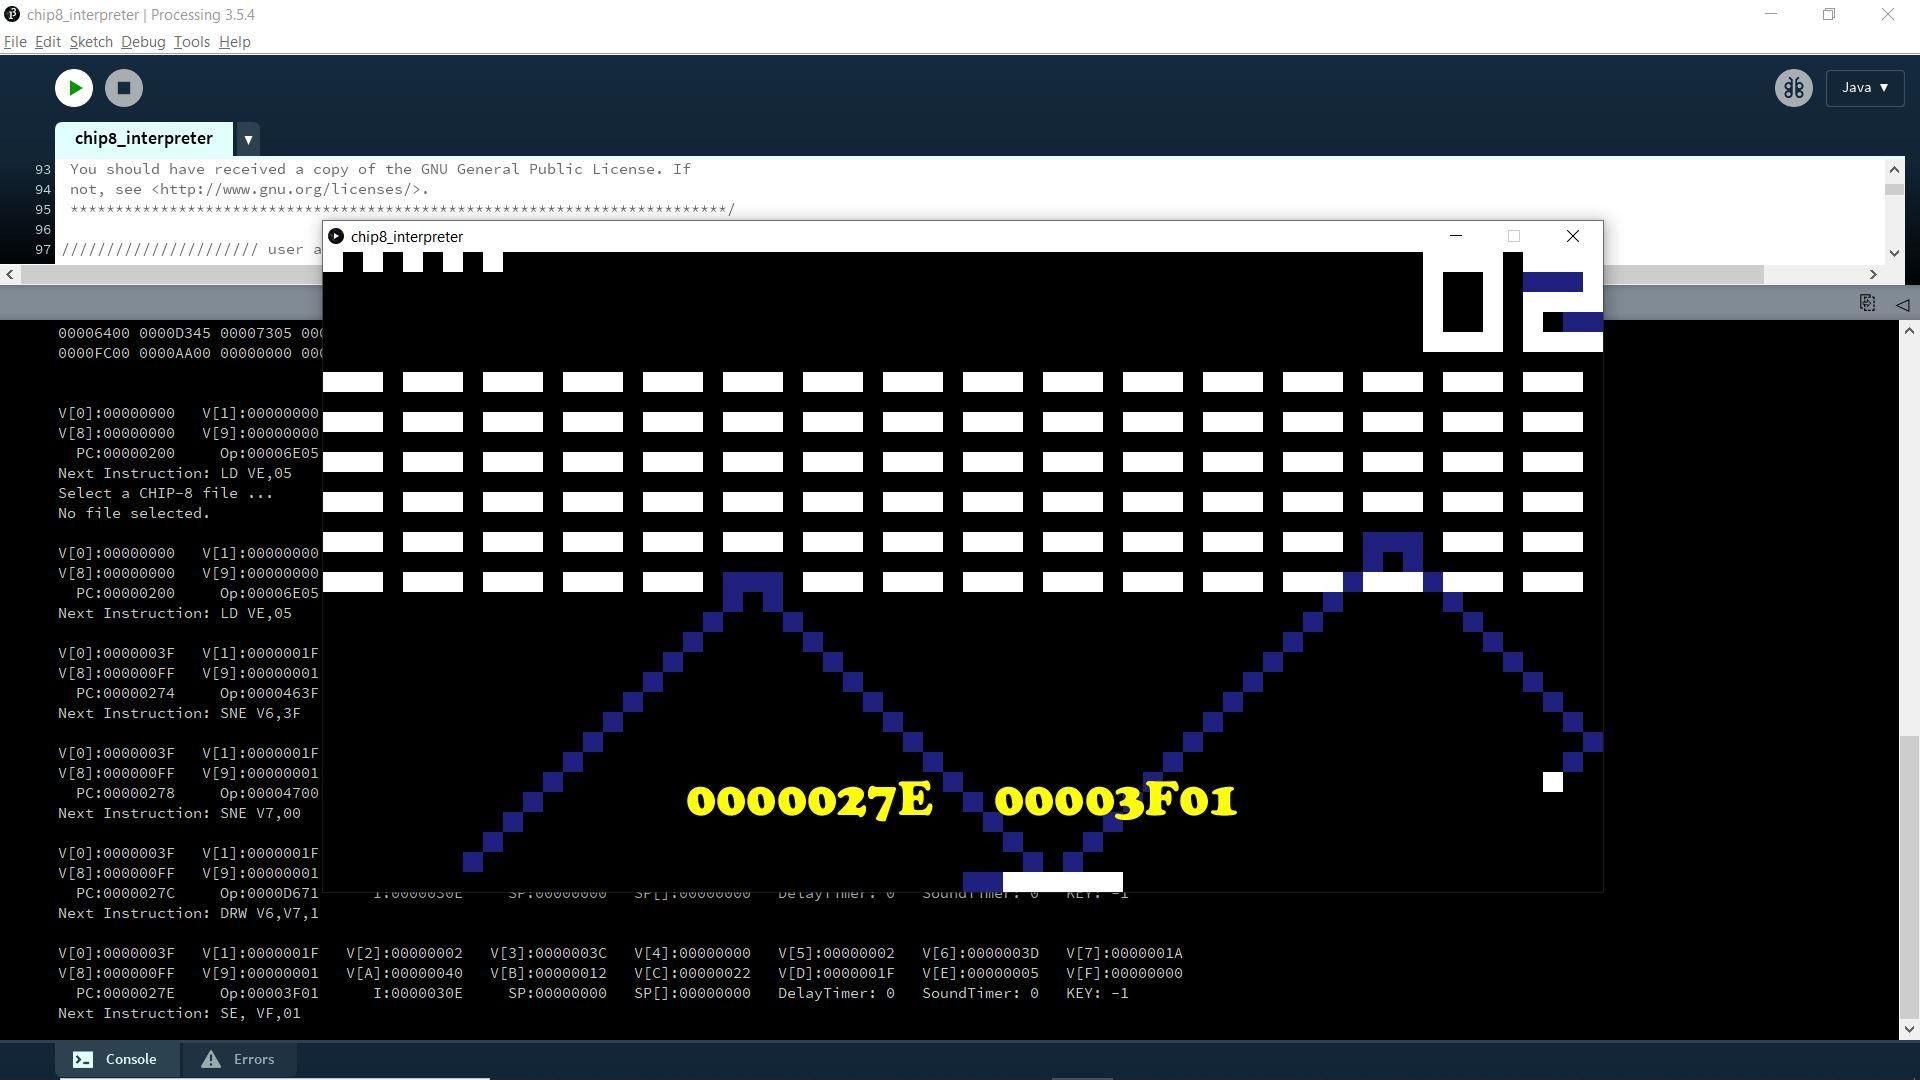Click the play icon in the chip8_interpreter output window titlebar
Viewport: 1920px width, 1080px height.
336,236
